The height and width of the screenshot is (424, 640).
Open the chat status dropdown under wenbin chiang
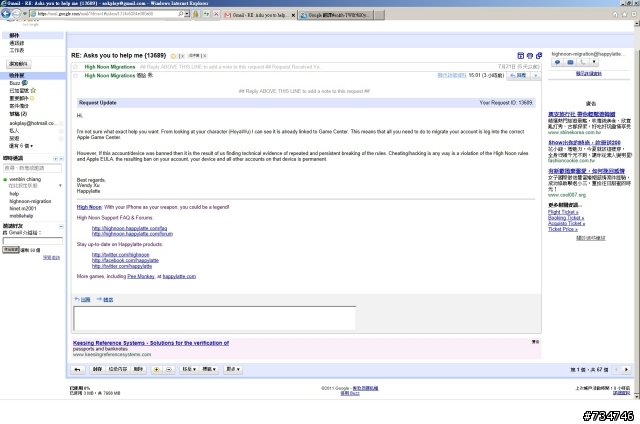pyautogui.click(x=60, y=186)
